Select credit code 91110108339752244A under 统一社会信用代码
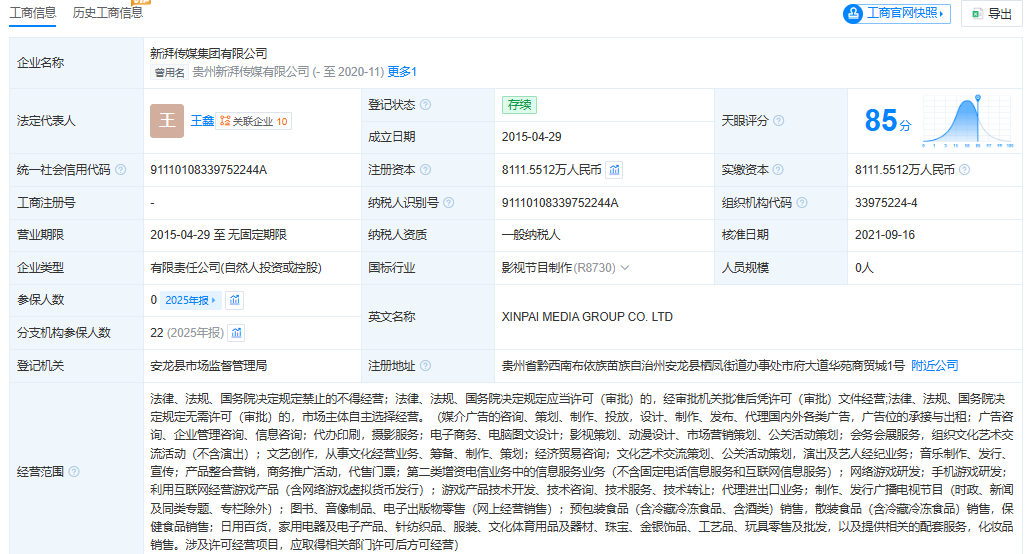The height and width of the screenshot is (554, 1029). pos(209,170)
